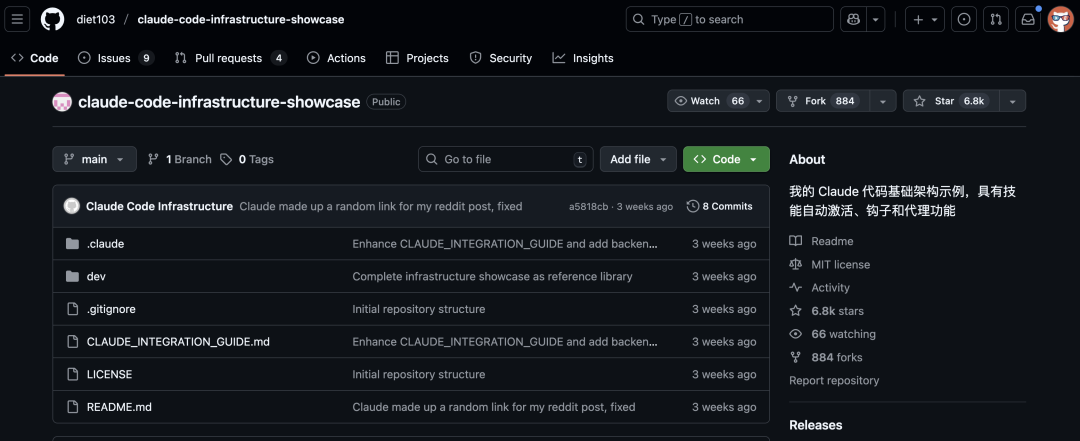This screenshot has height=441, width=1080.
Task: Switch to the Pull requests tab
Action: click(x=229, y=58)
